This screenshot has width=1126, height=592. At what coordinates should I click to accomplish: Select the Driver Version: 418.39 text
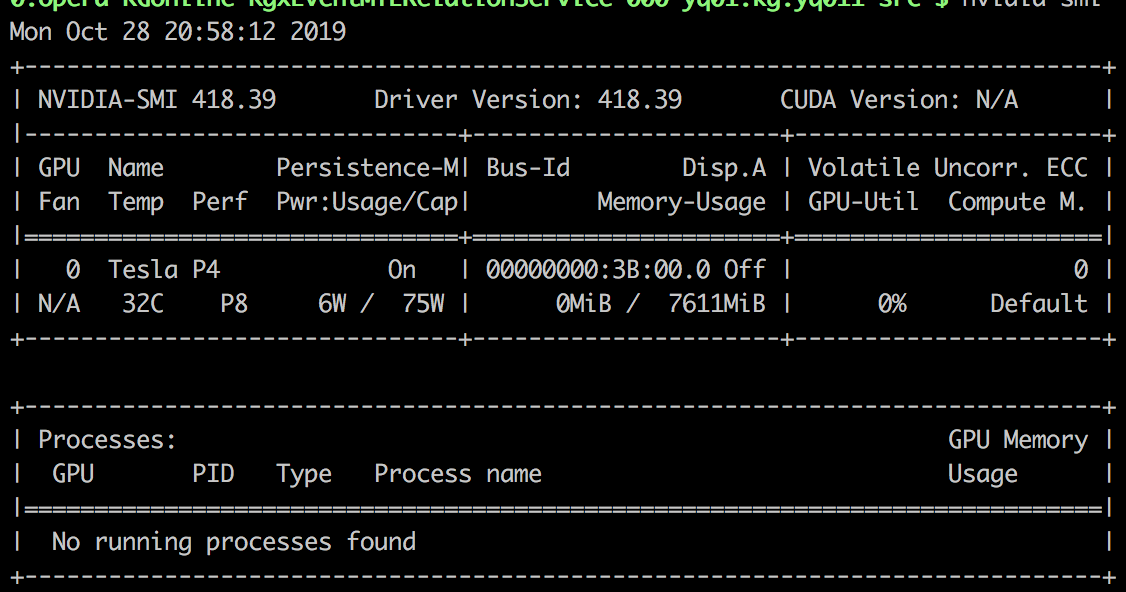coord(528,99)
